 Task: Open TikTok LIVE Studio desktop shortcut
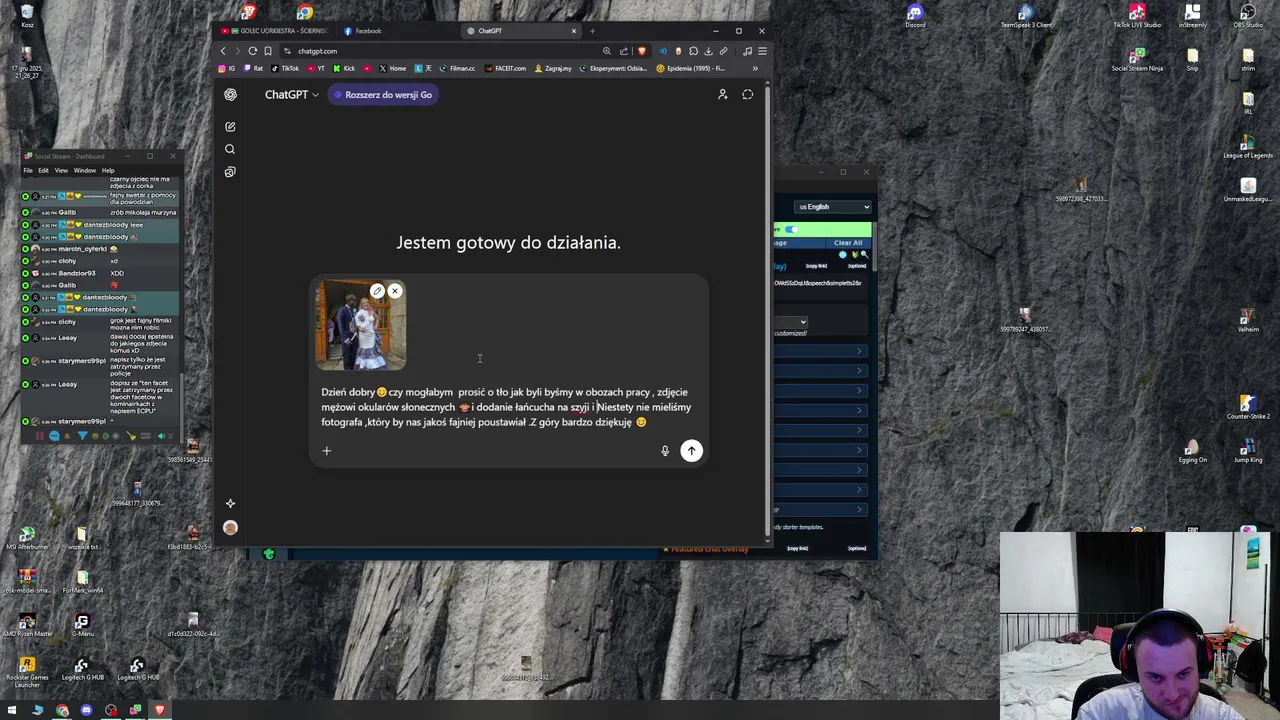[1137, 15]
